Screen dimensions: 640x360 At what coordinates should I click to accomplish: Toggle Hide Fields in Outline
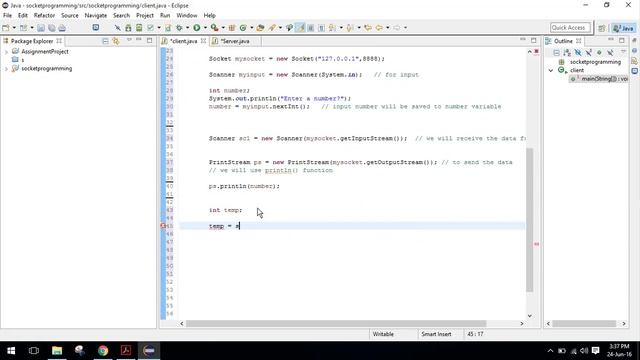(578, 53)
